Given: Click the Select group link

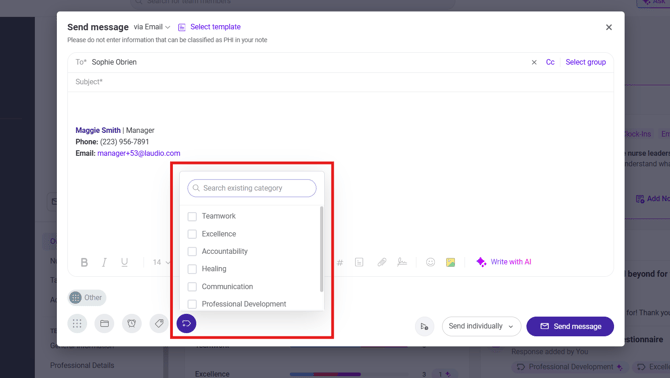Looking at the screenshot, I should pos(586,62).
